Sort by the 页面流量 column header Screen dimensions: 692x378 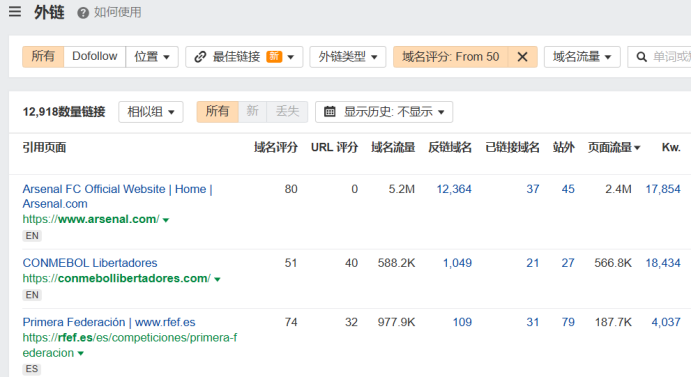point(614,148)
